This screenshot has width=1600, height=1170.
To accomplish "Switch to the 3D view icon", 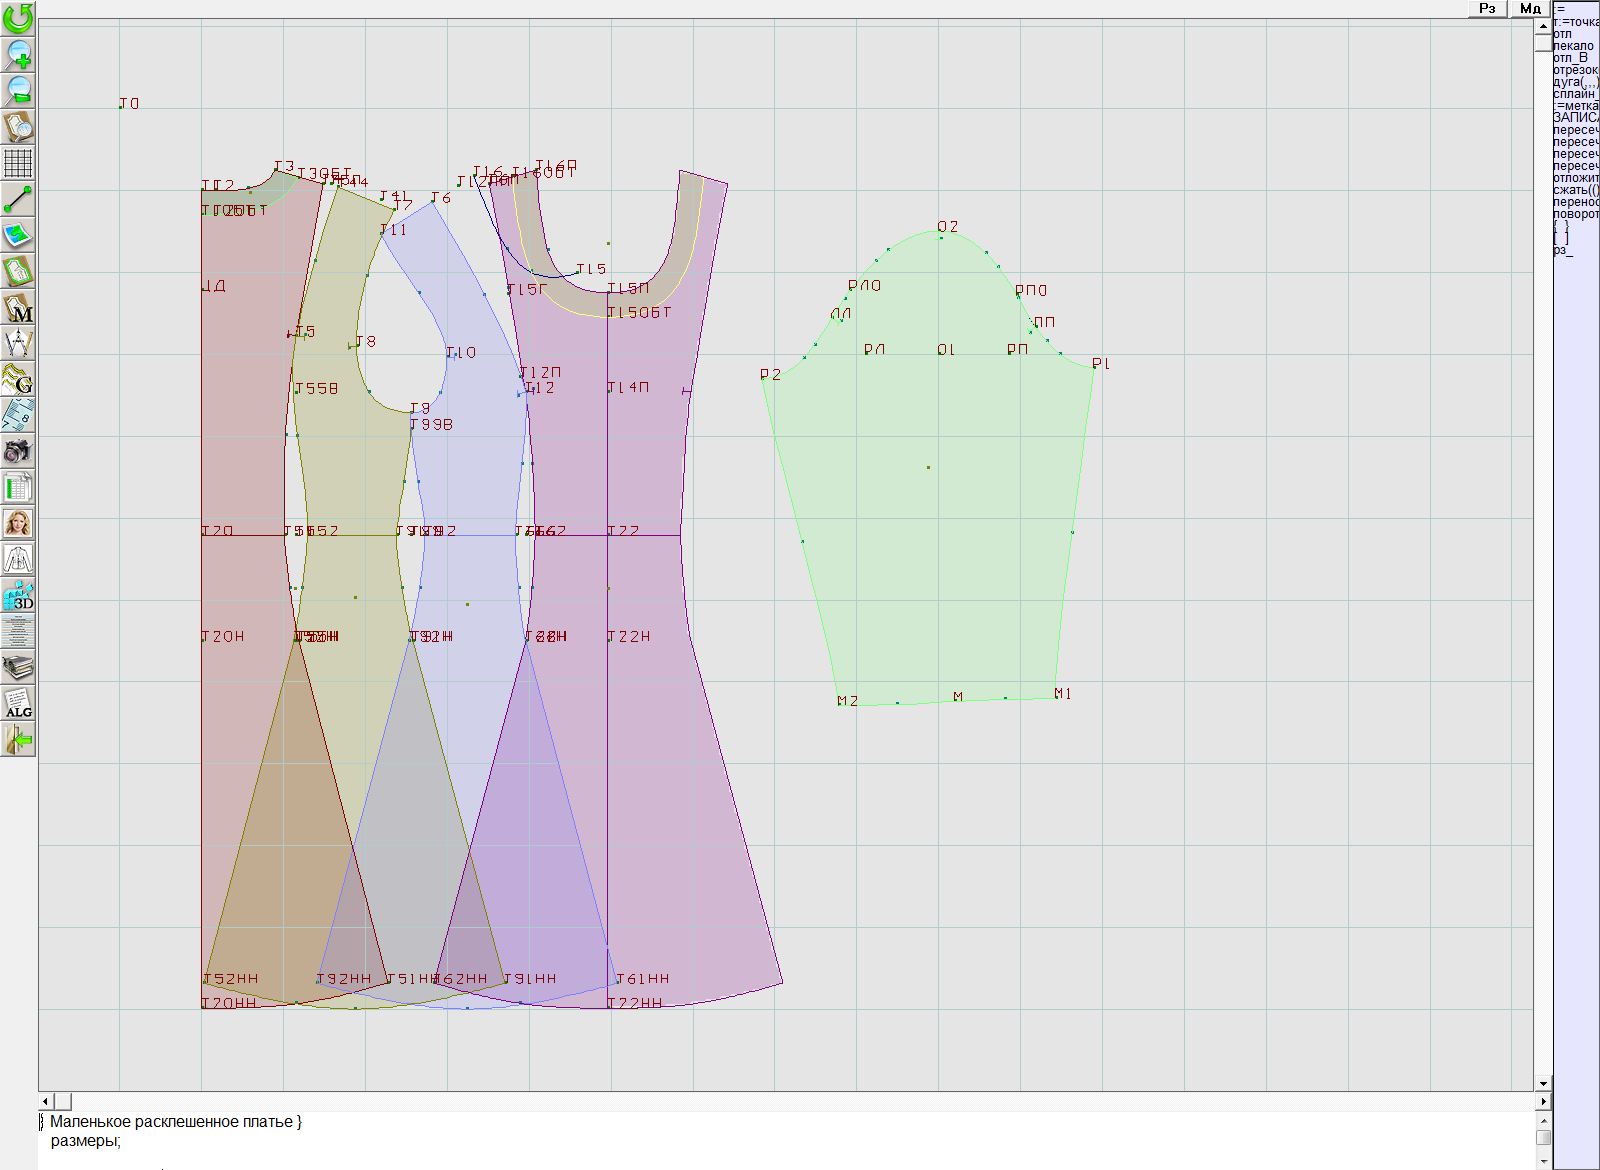I will [x=18, y=595].
